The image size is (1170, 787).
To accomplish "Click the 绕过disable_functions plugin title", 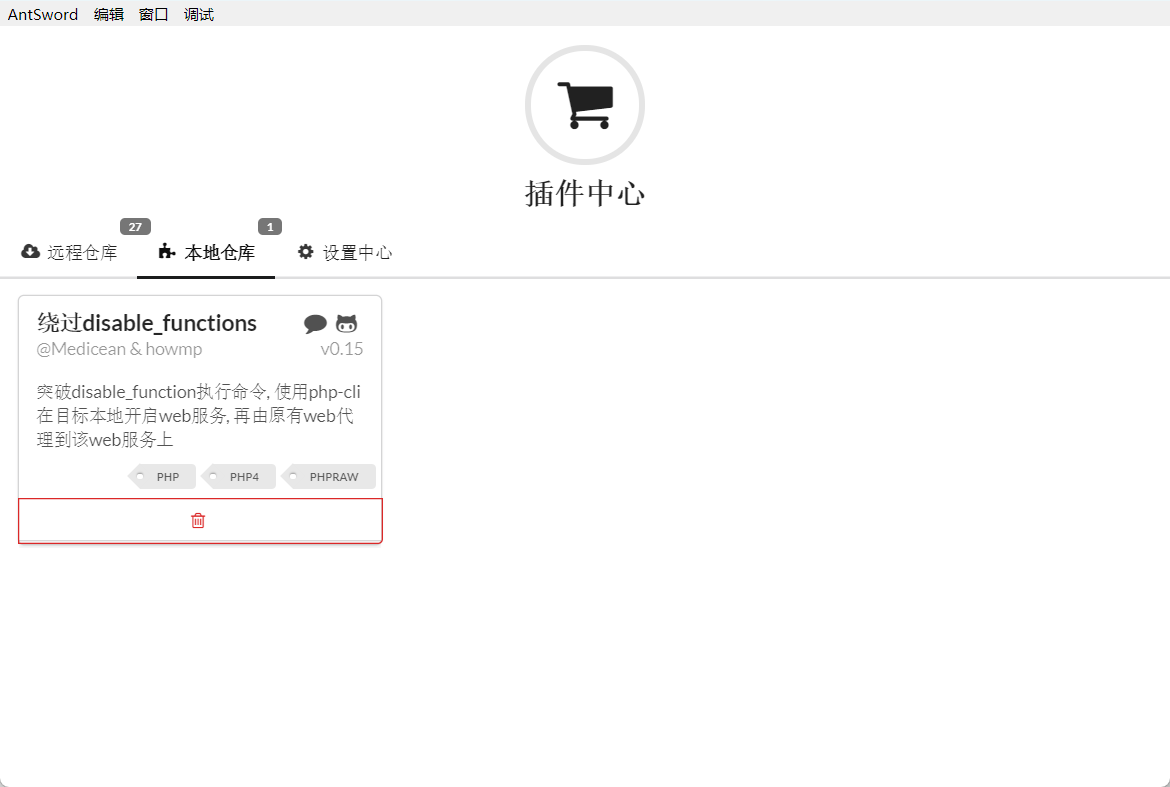I will pyautogui.click(x=147, y=323).
